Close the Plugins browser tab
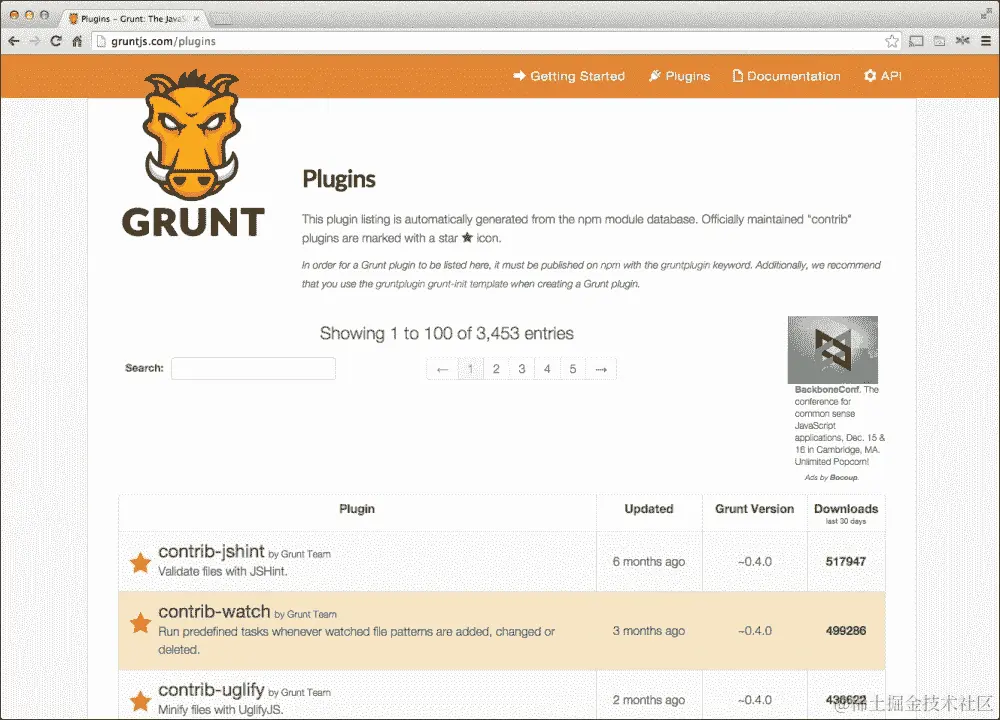 (196, 18)
